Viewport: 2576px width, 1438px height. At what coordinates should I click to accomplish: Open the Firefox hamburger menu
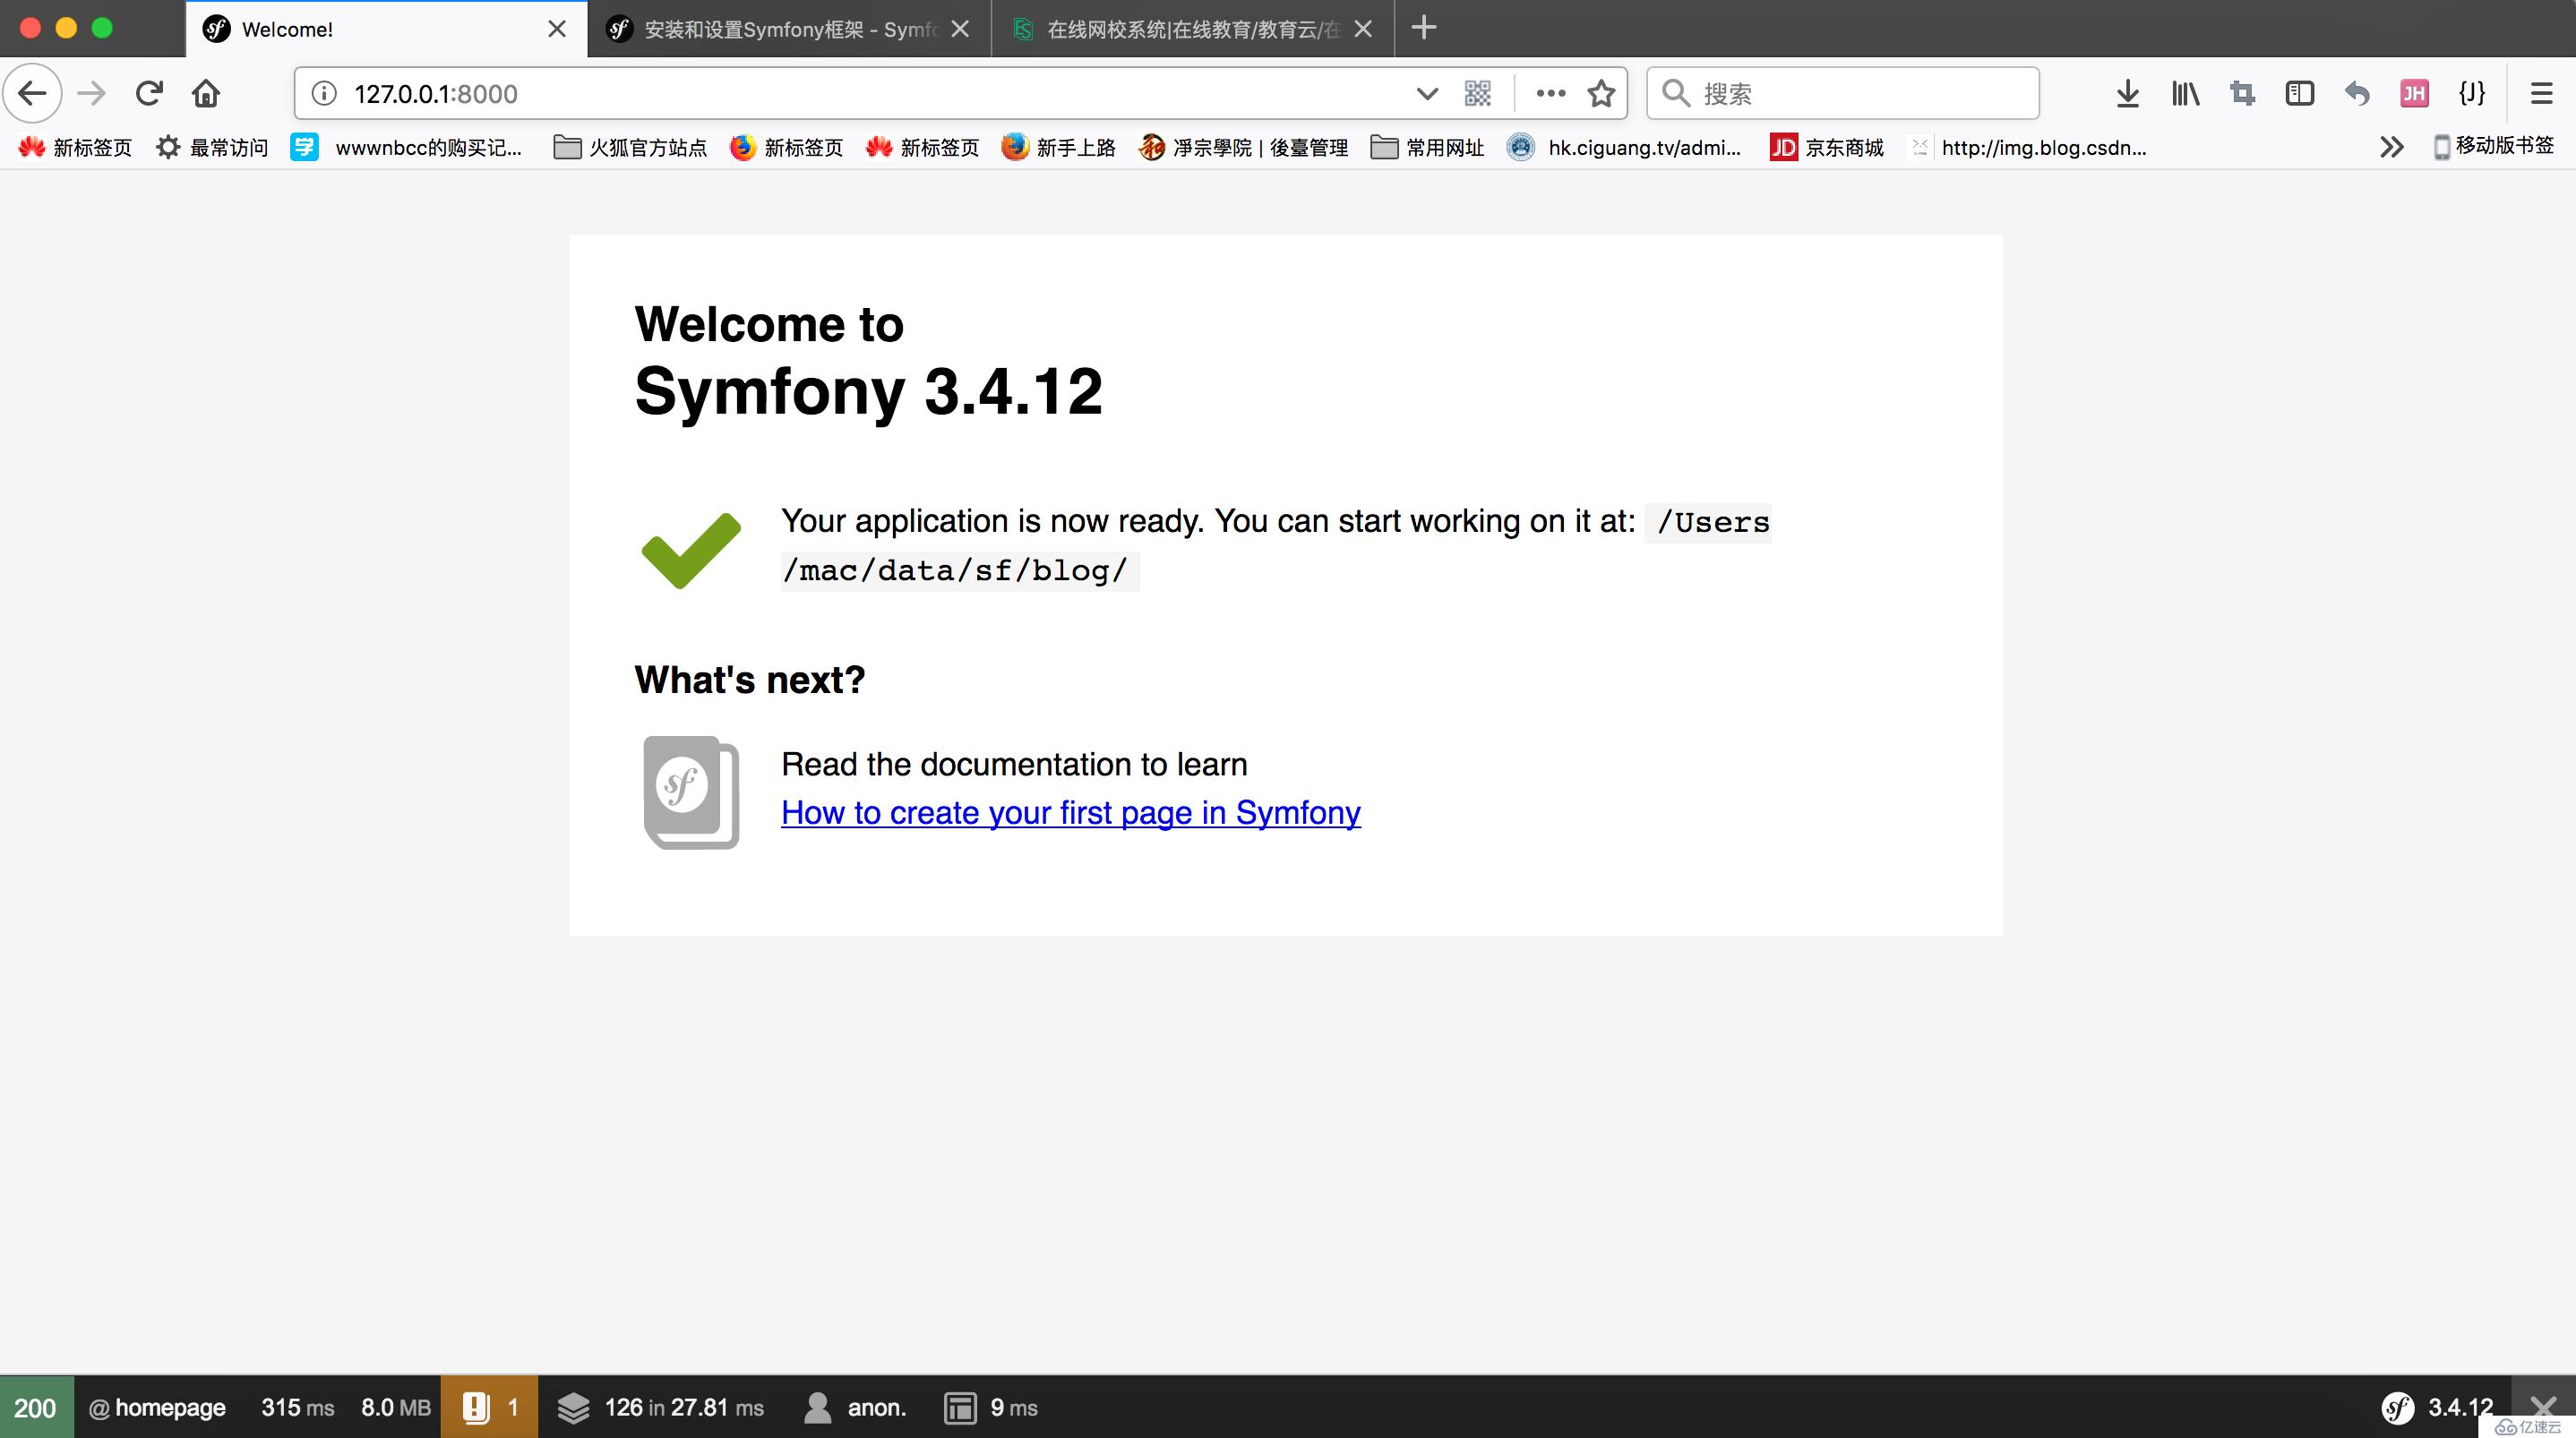[x=2541, y=93]
